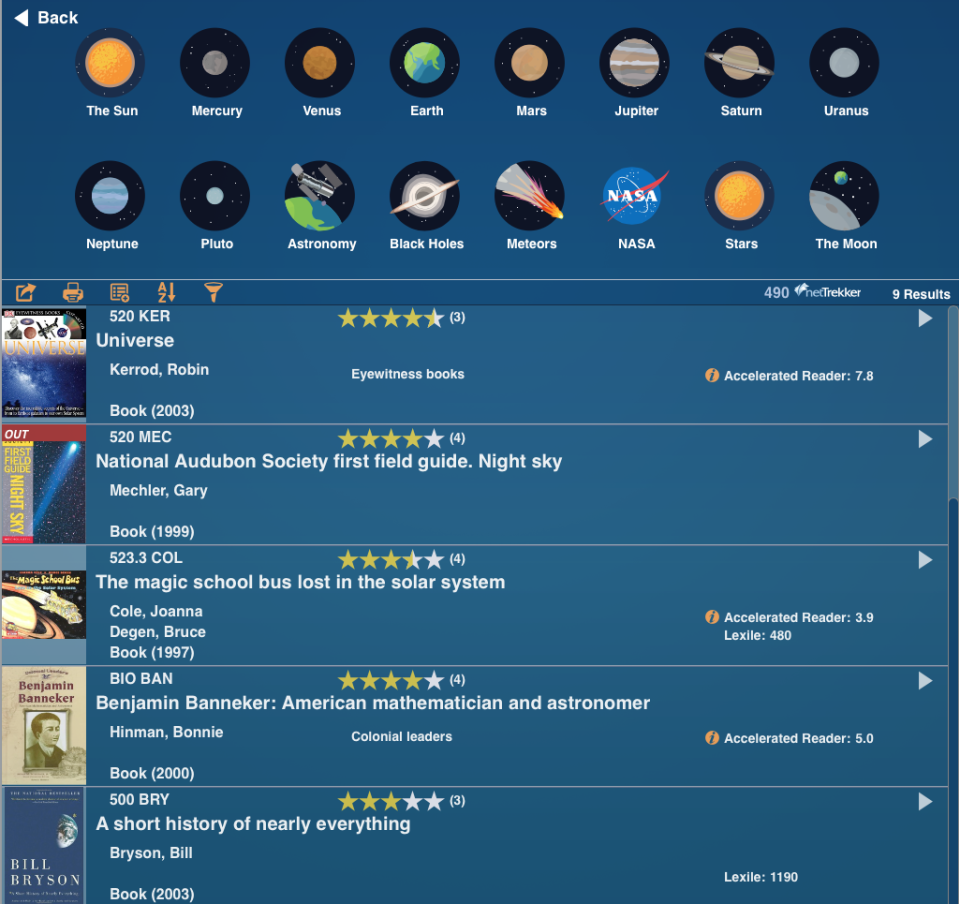This screenshot has width=960, height=904.
Task: Open Night Sky field guide cover
Action: click(x=43, y=484)
